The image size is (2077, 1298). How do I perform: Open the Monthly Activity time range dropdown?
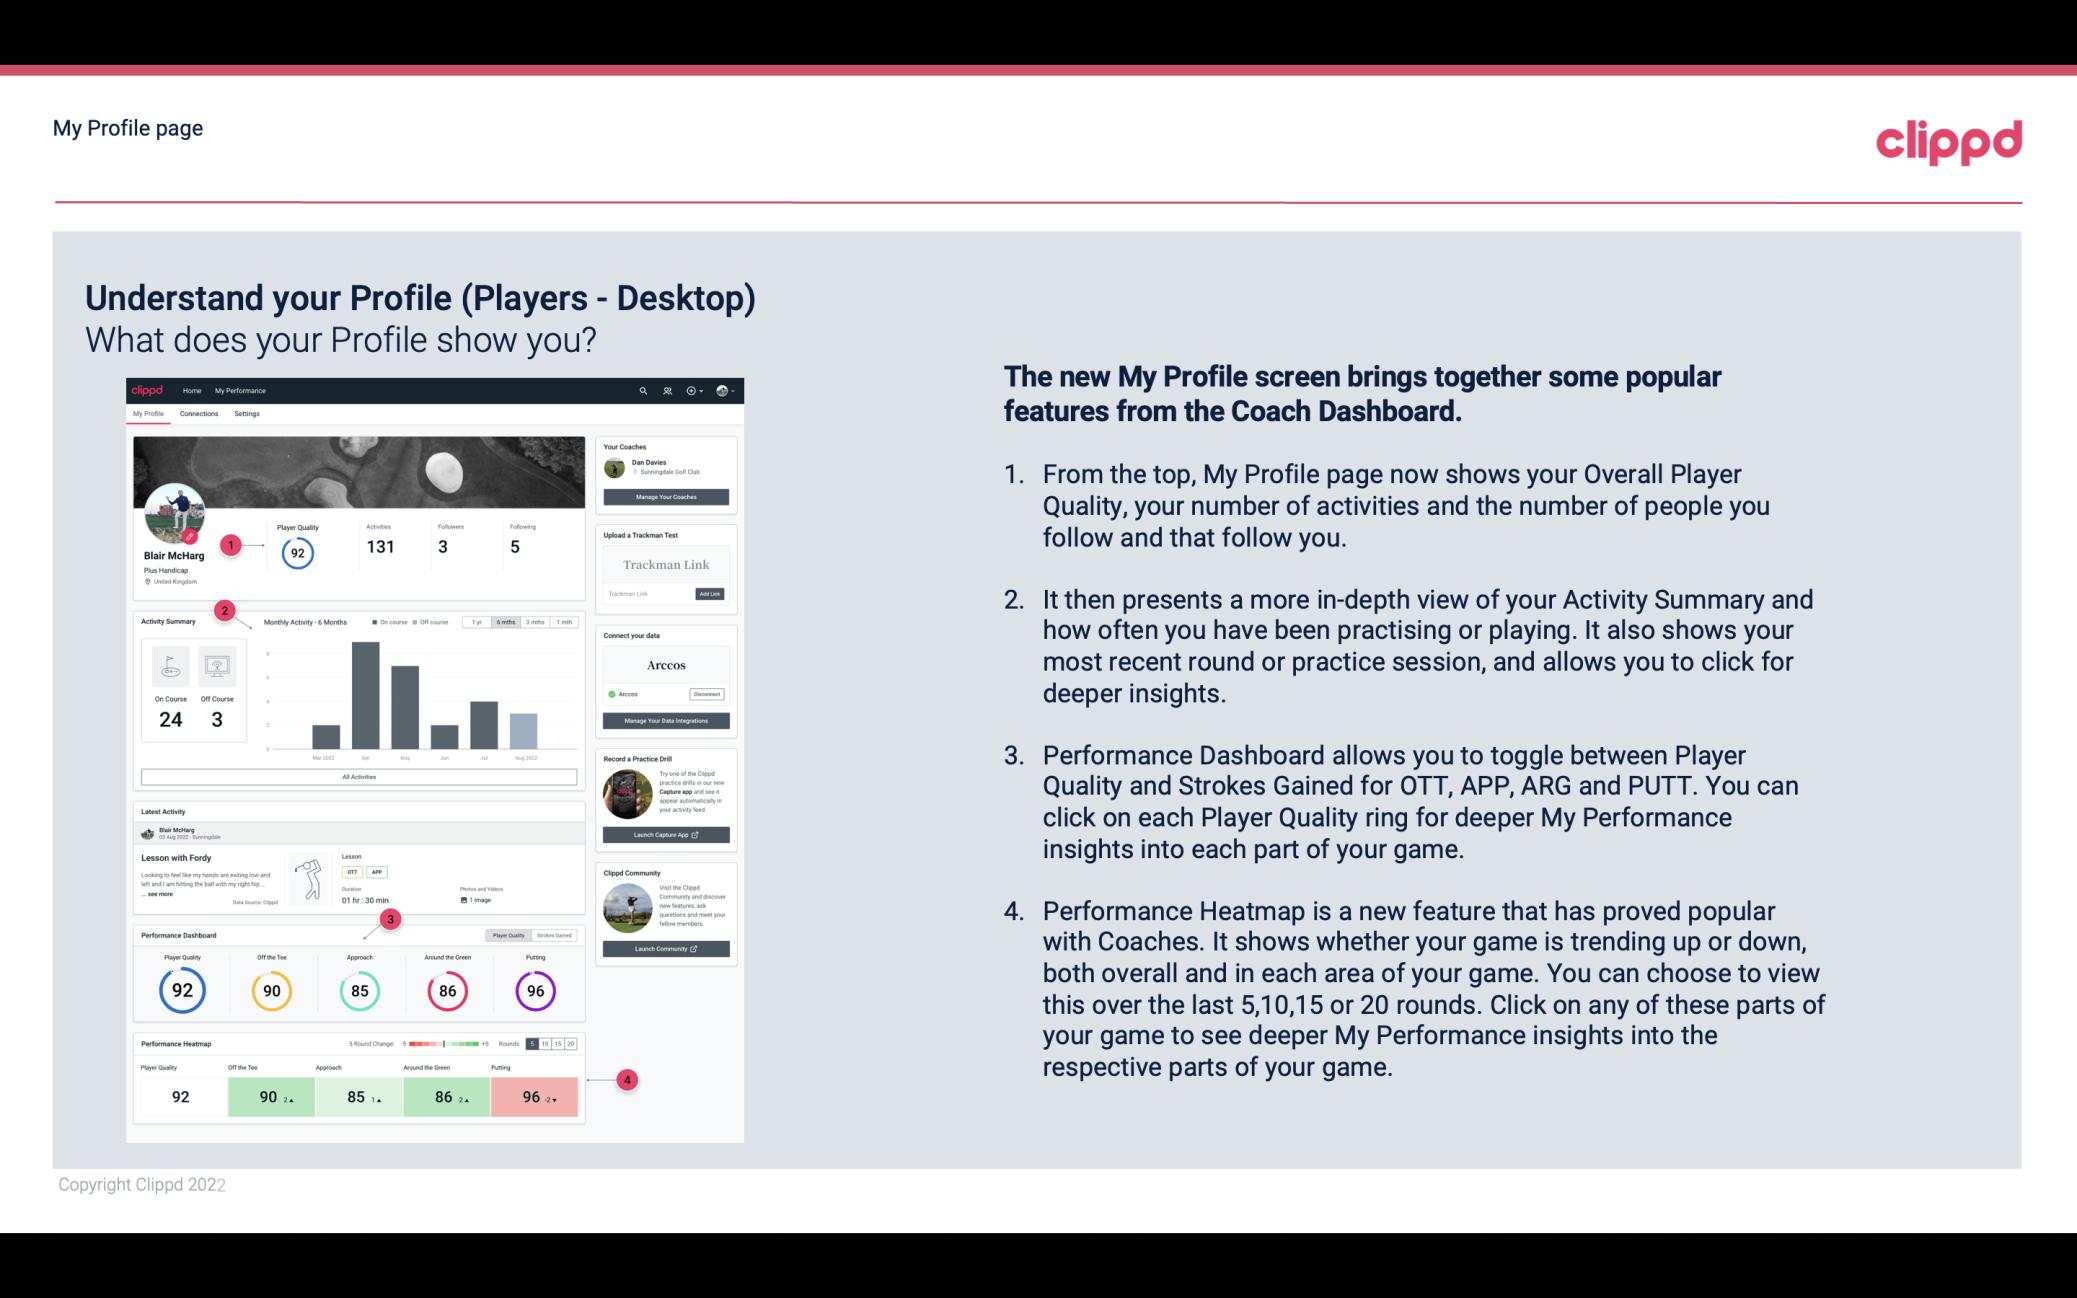coord(507,622)
